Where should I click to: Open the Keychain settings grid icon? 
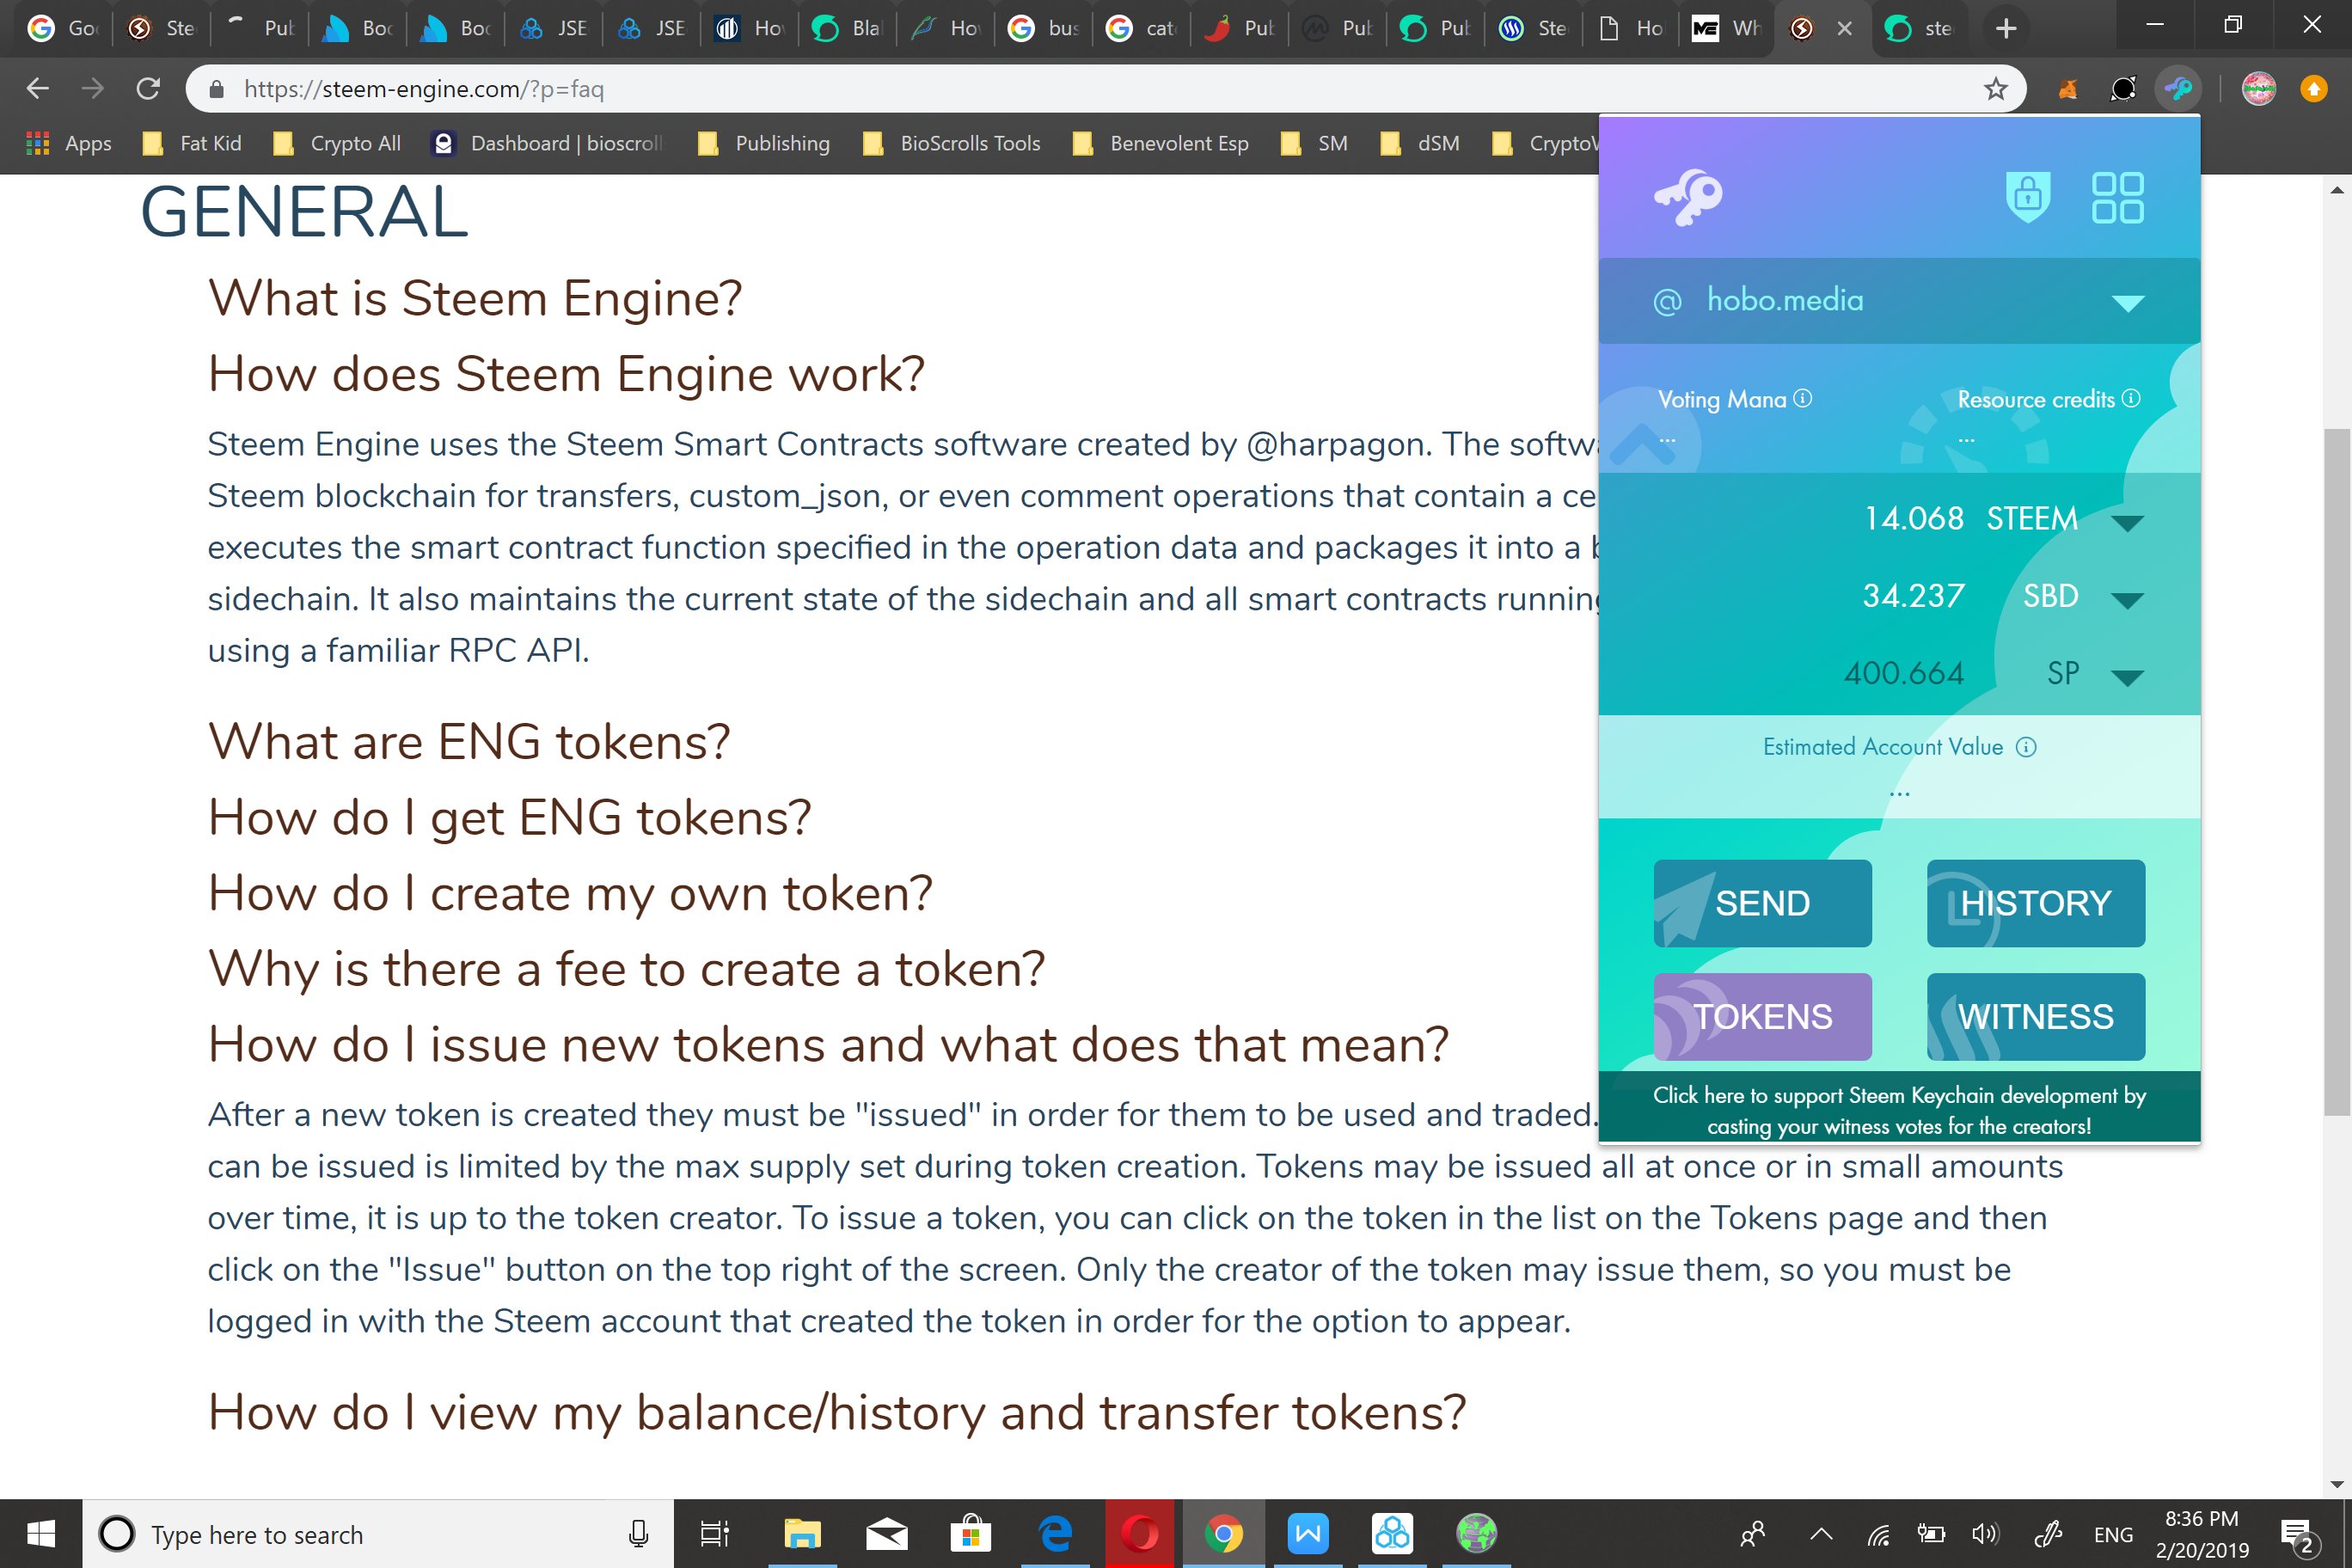tap(2117, 197)
